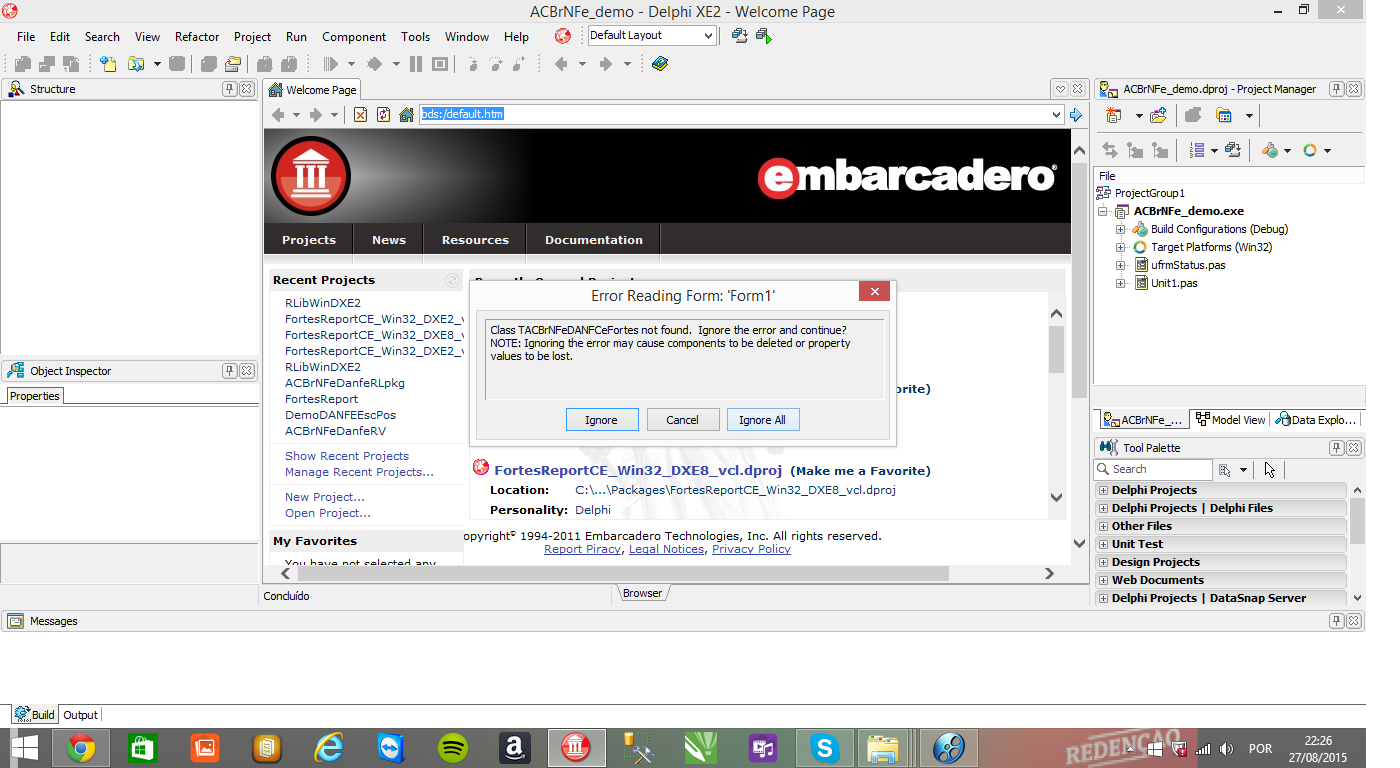Image resolution: width=1400 pixels, height=768 pixels.
Task: Toggle pushpin on Tool Palette panel
Action: click(1336, 448)
